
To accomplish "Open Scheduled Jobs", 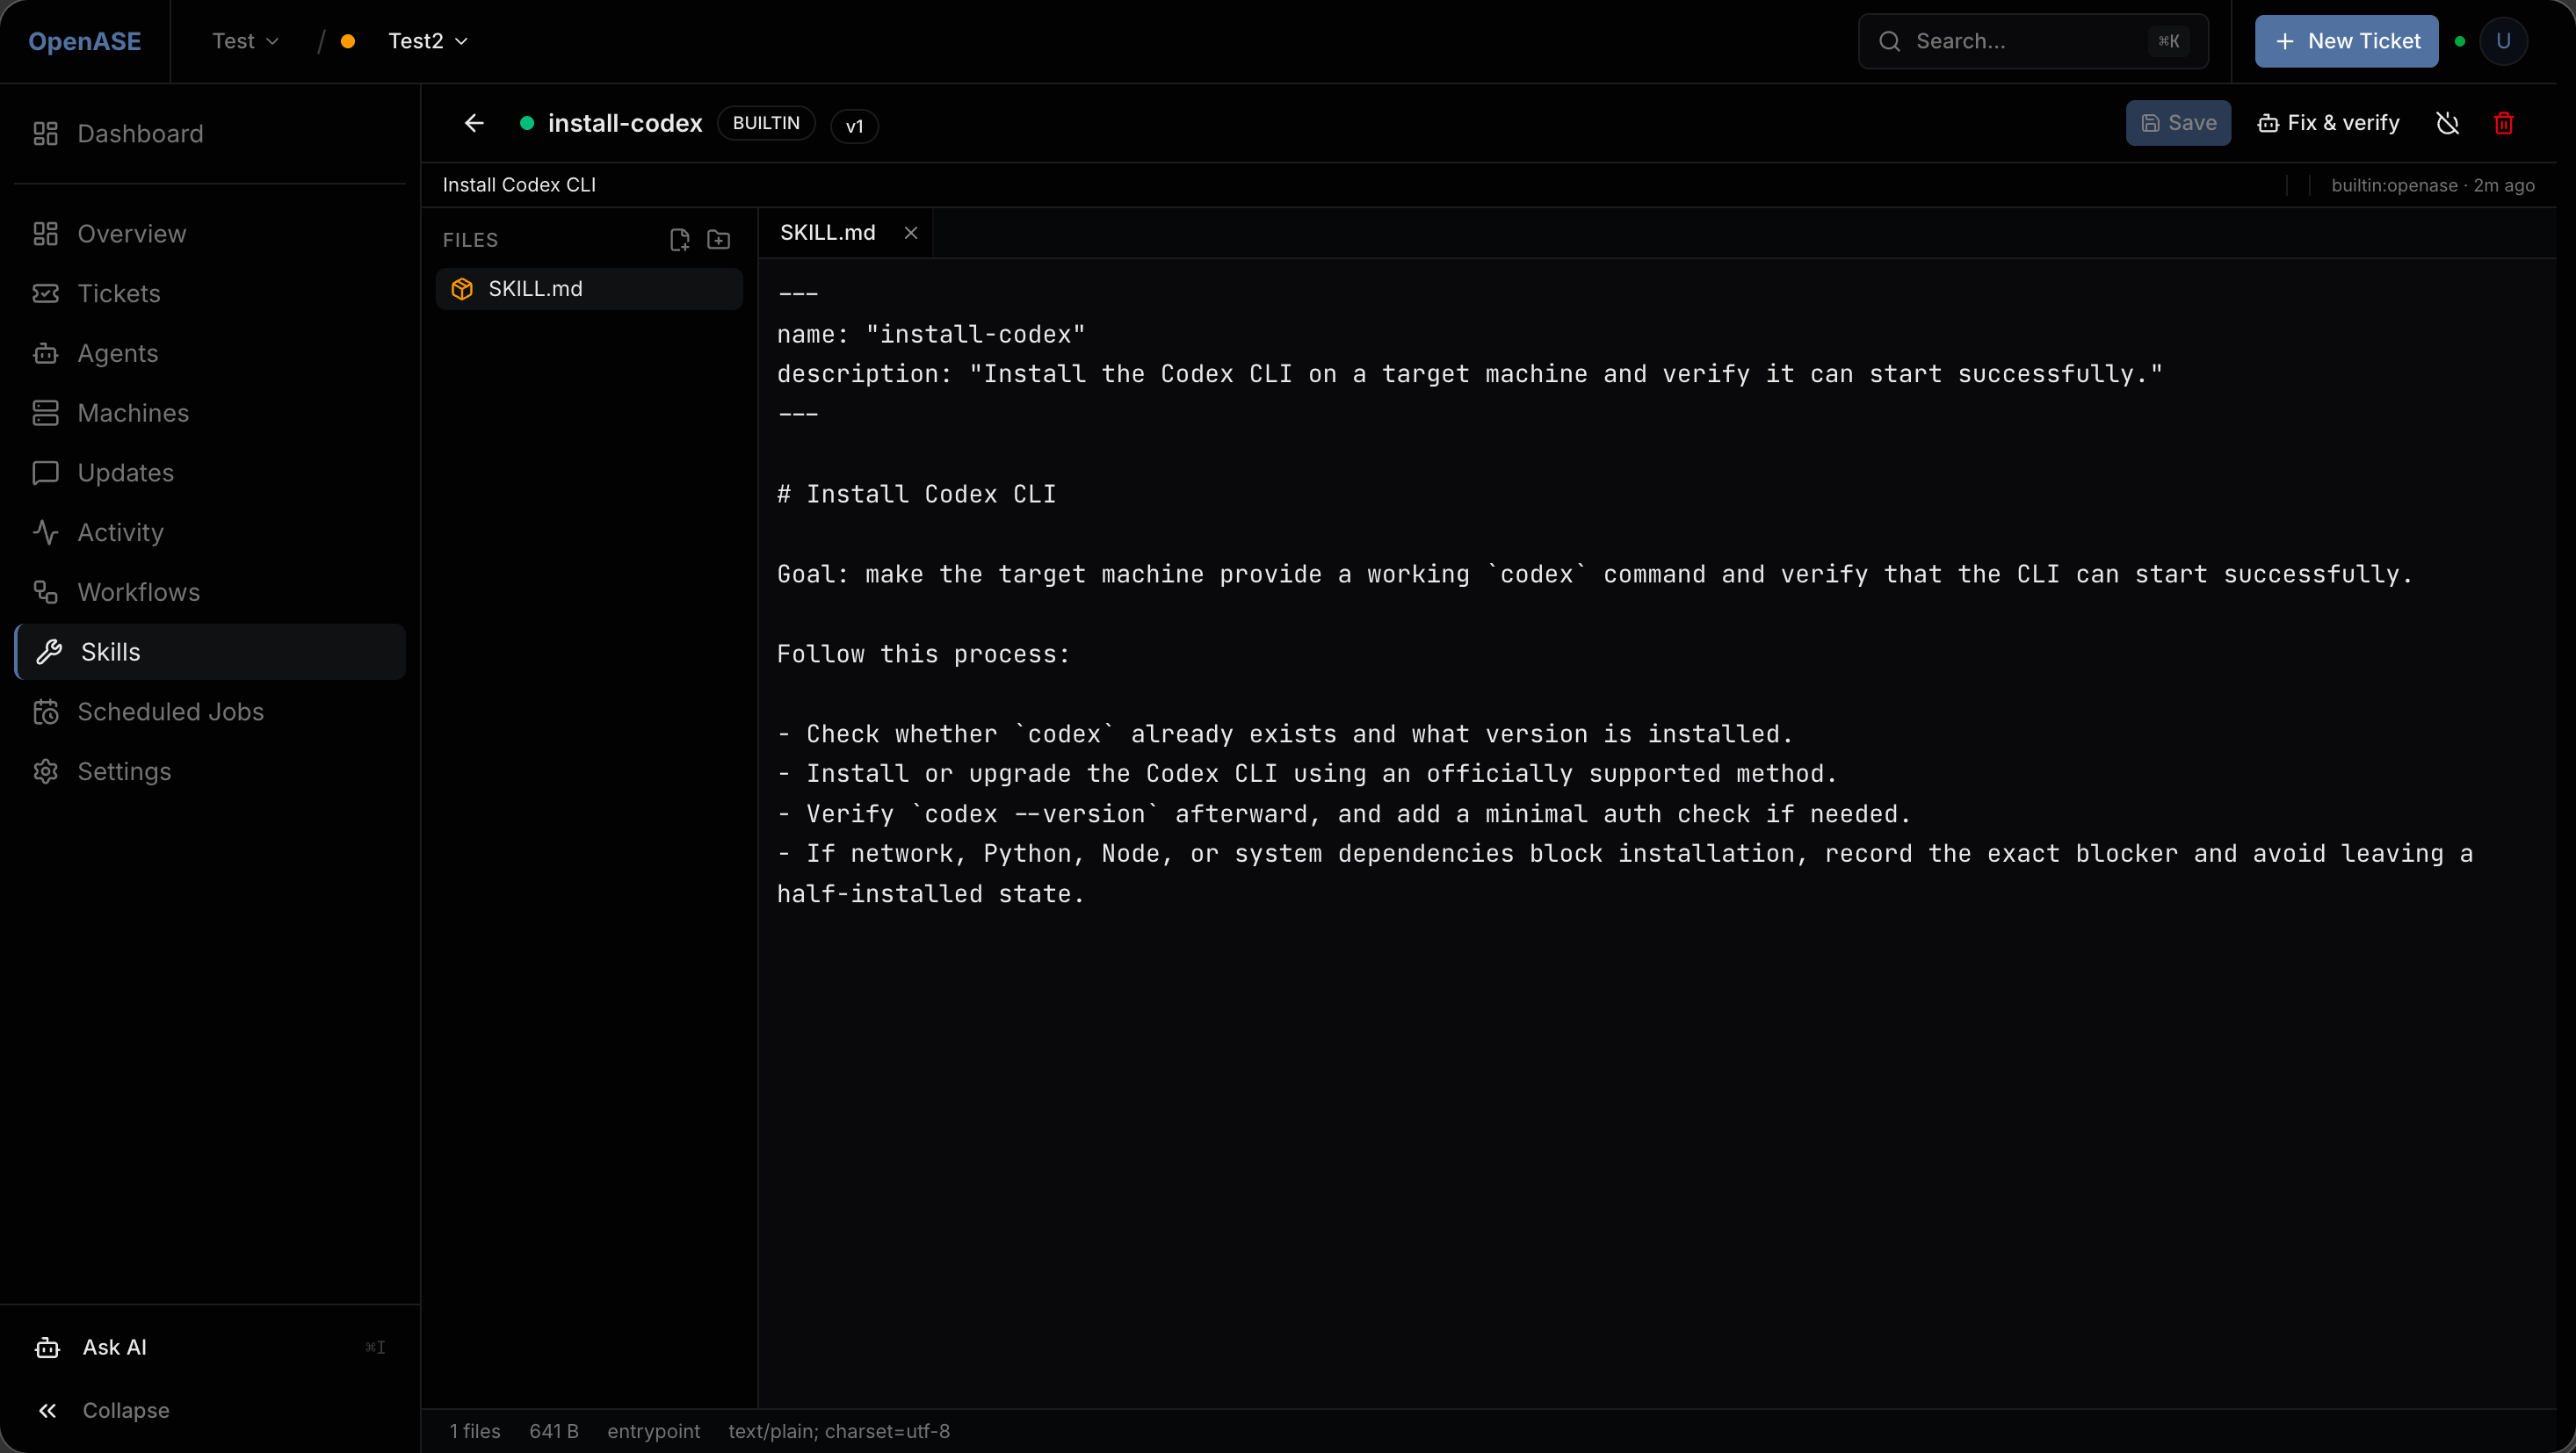I will (x=210, y=712).
